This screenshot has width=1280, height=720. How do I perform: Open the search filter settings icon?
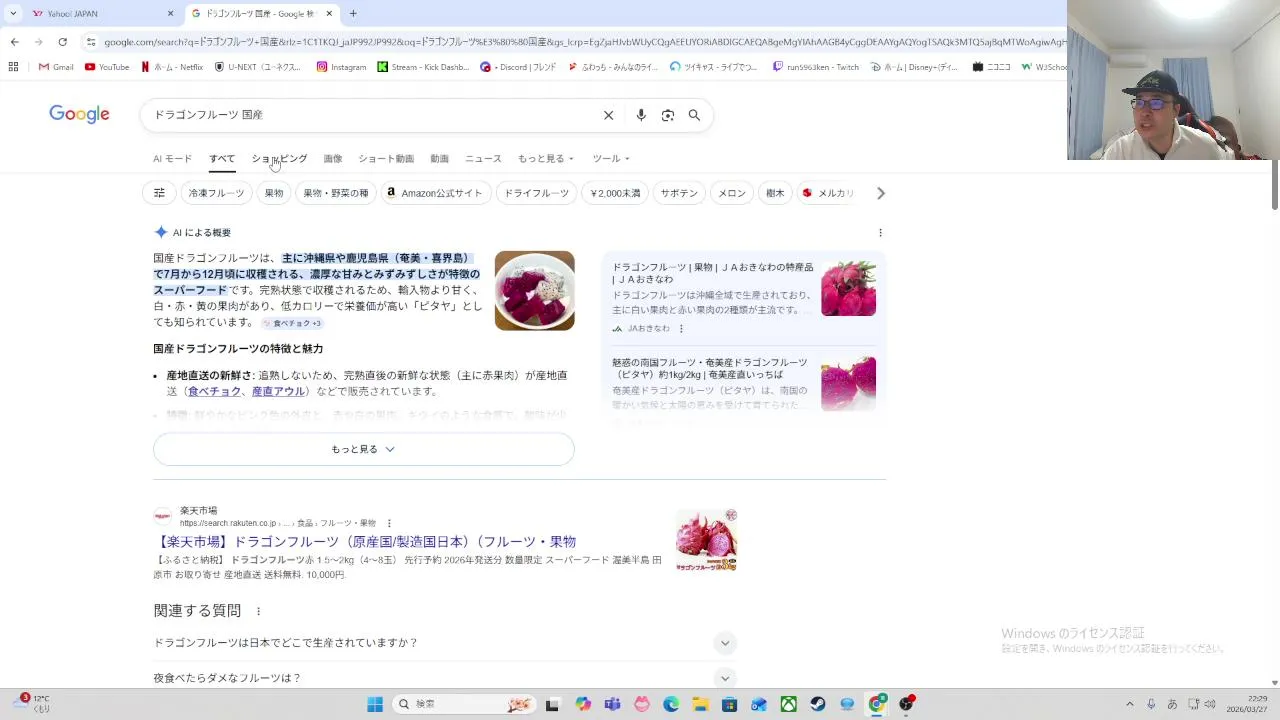pyautogui.click(x=159, y=193)
